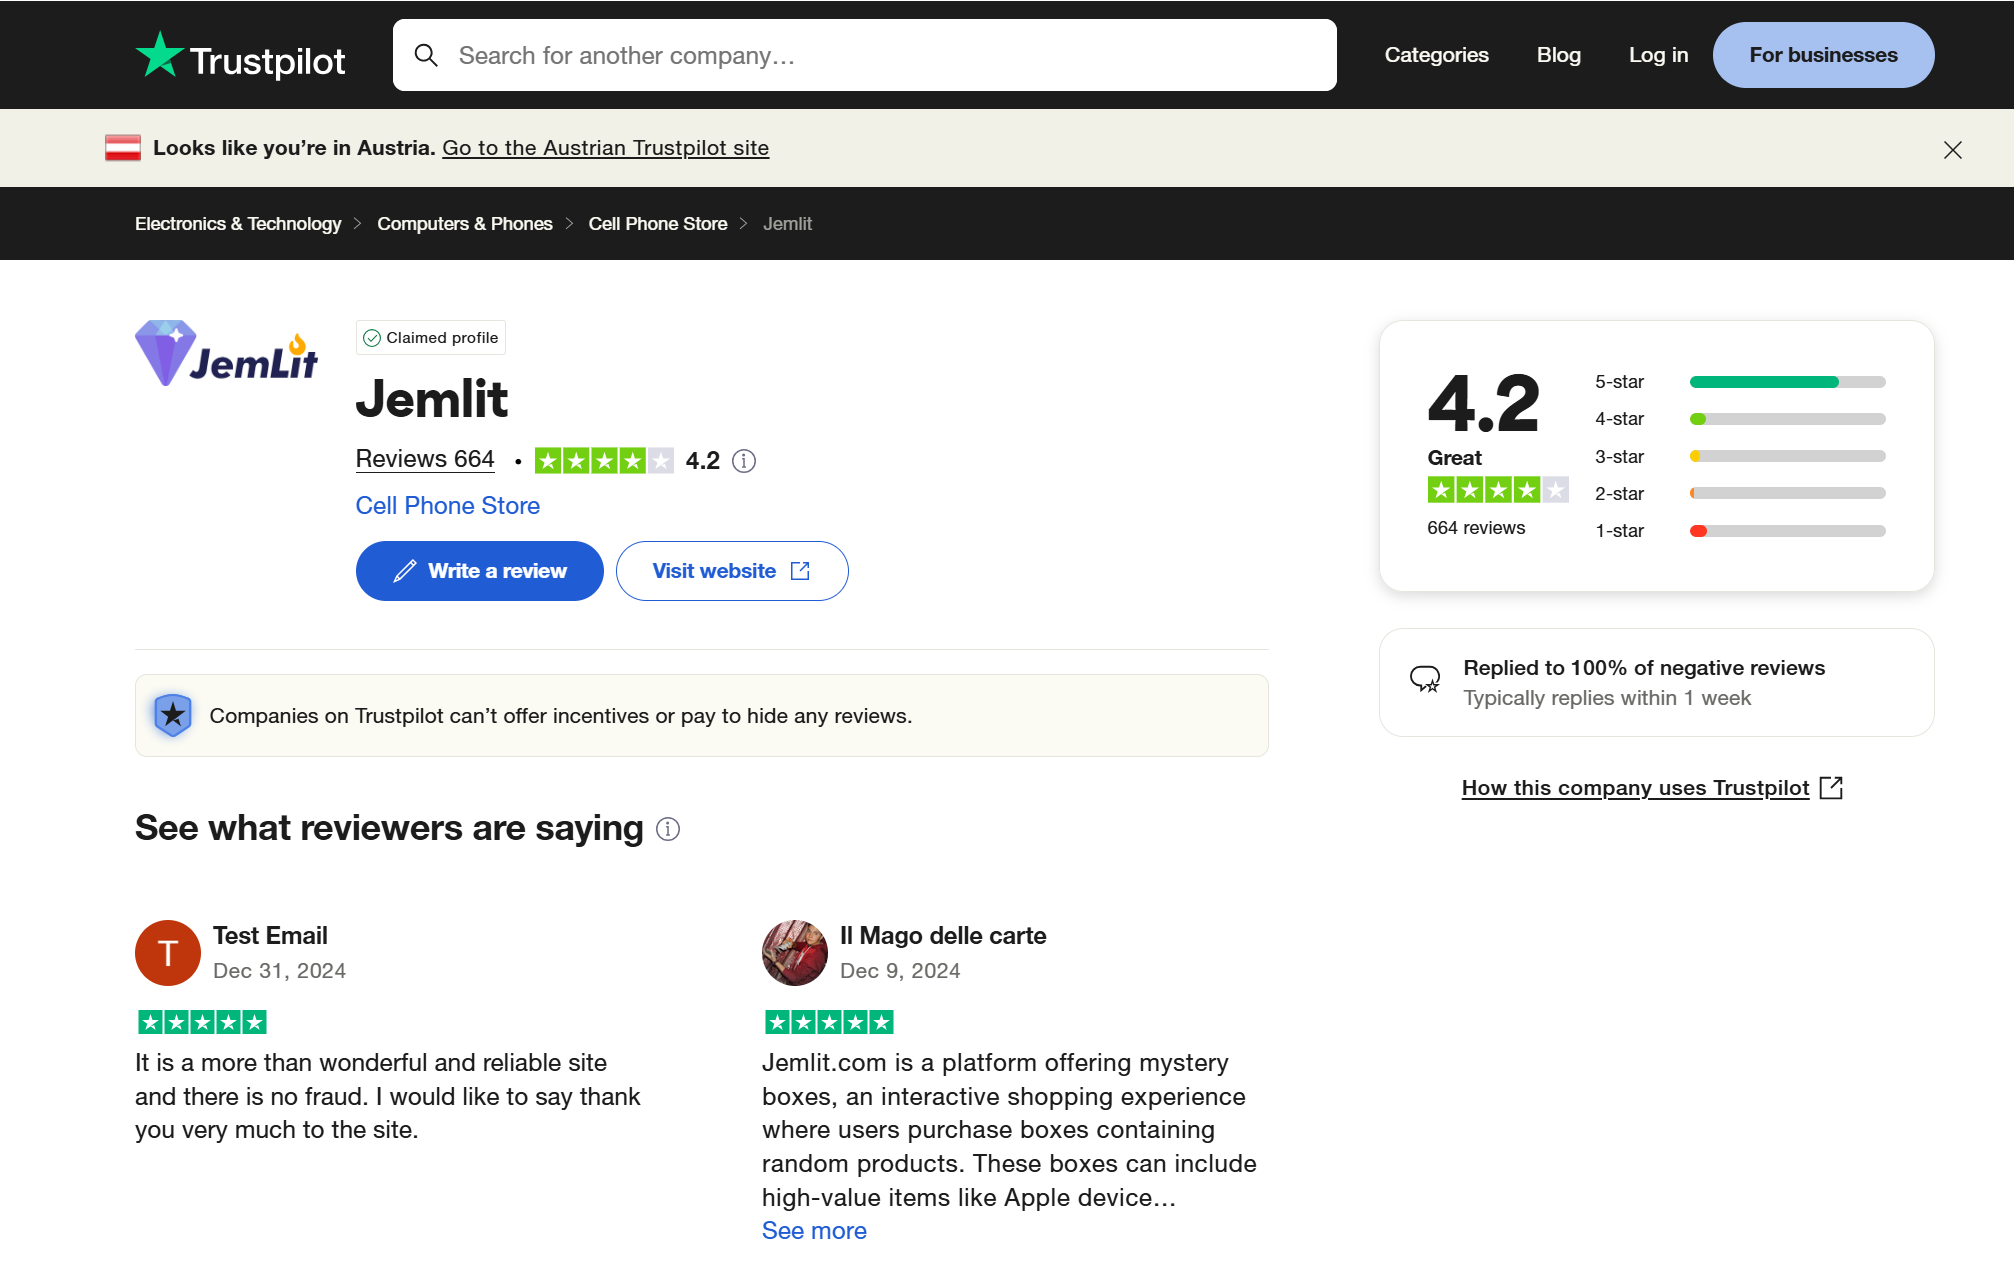Click Test Email reviewer avatar
This screenshot has height=1275, width=2014.
click(x=168, y=953)
